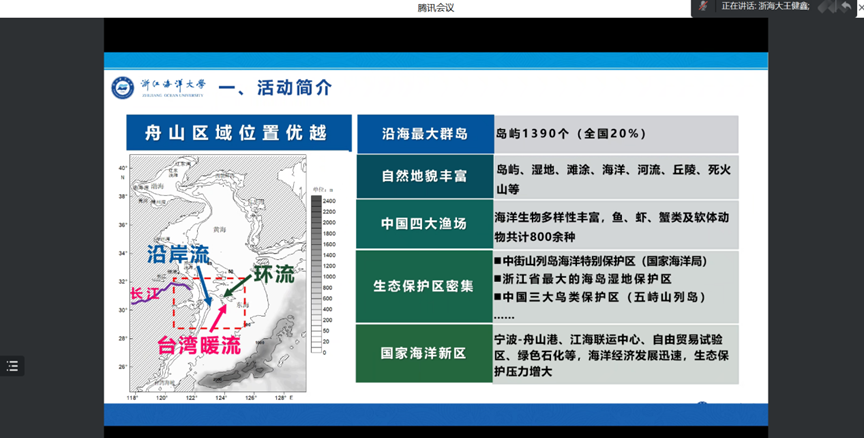This screenshot has width=864, height=438.
Task: Click the 自然地貌丰富 heading box
Action: (x=422, y=178)
